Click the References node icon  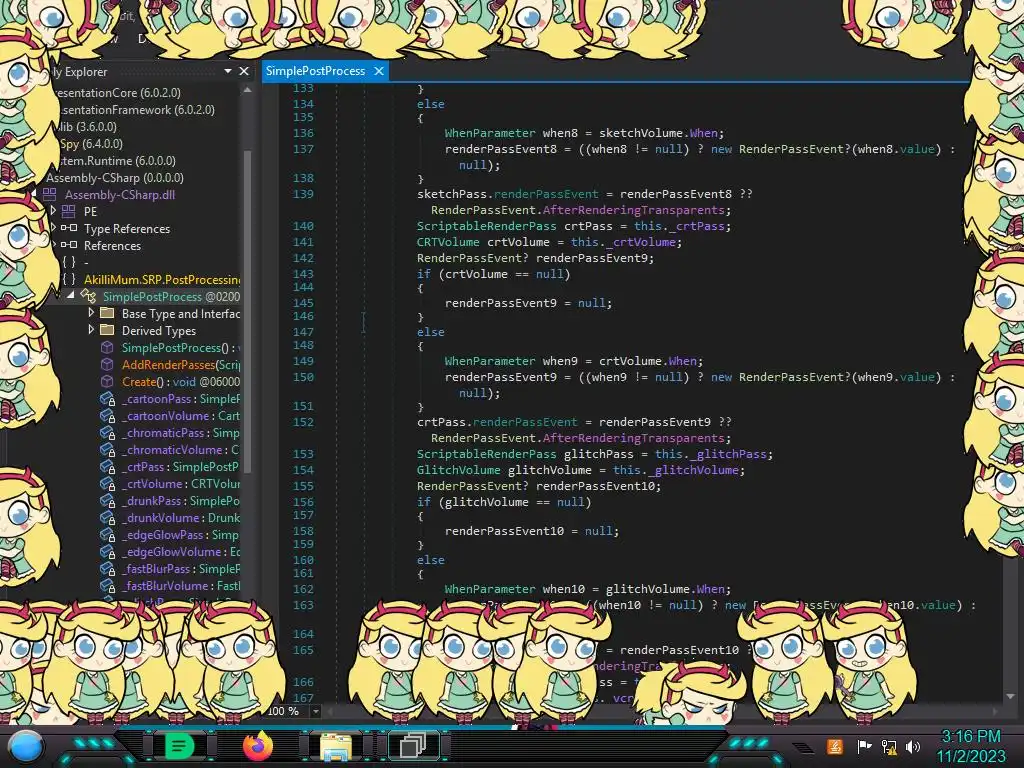(69, 246)
